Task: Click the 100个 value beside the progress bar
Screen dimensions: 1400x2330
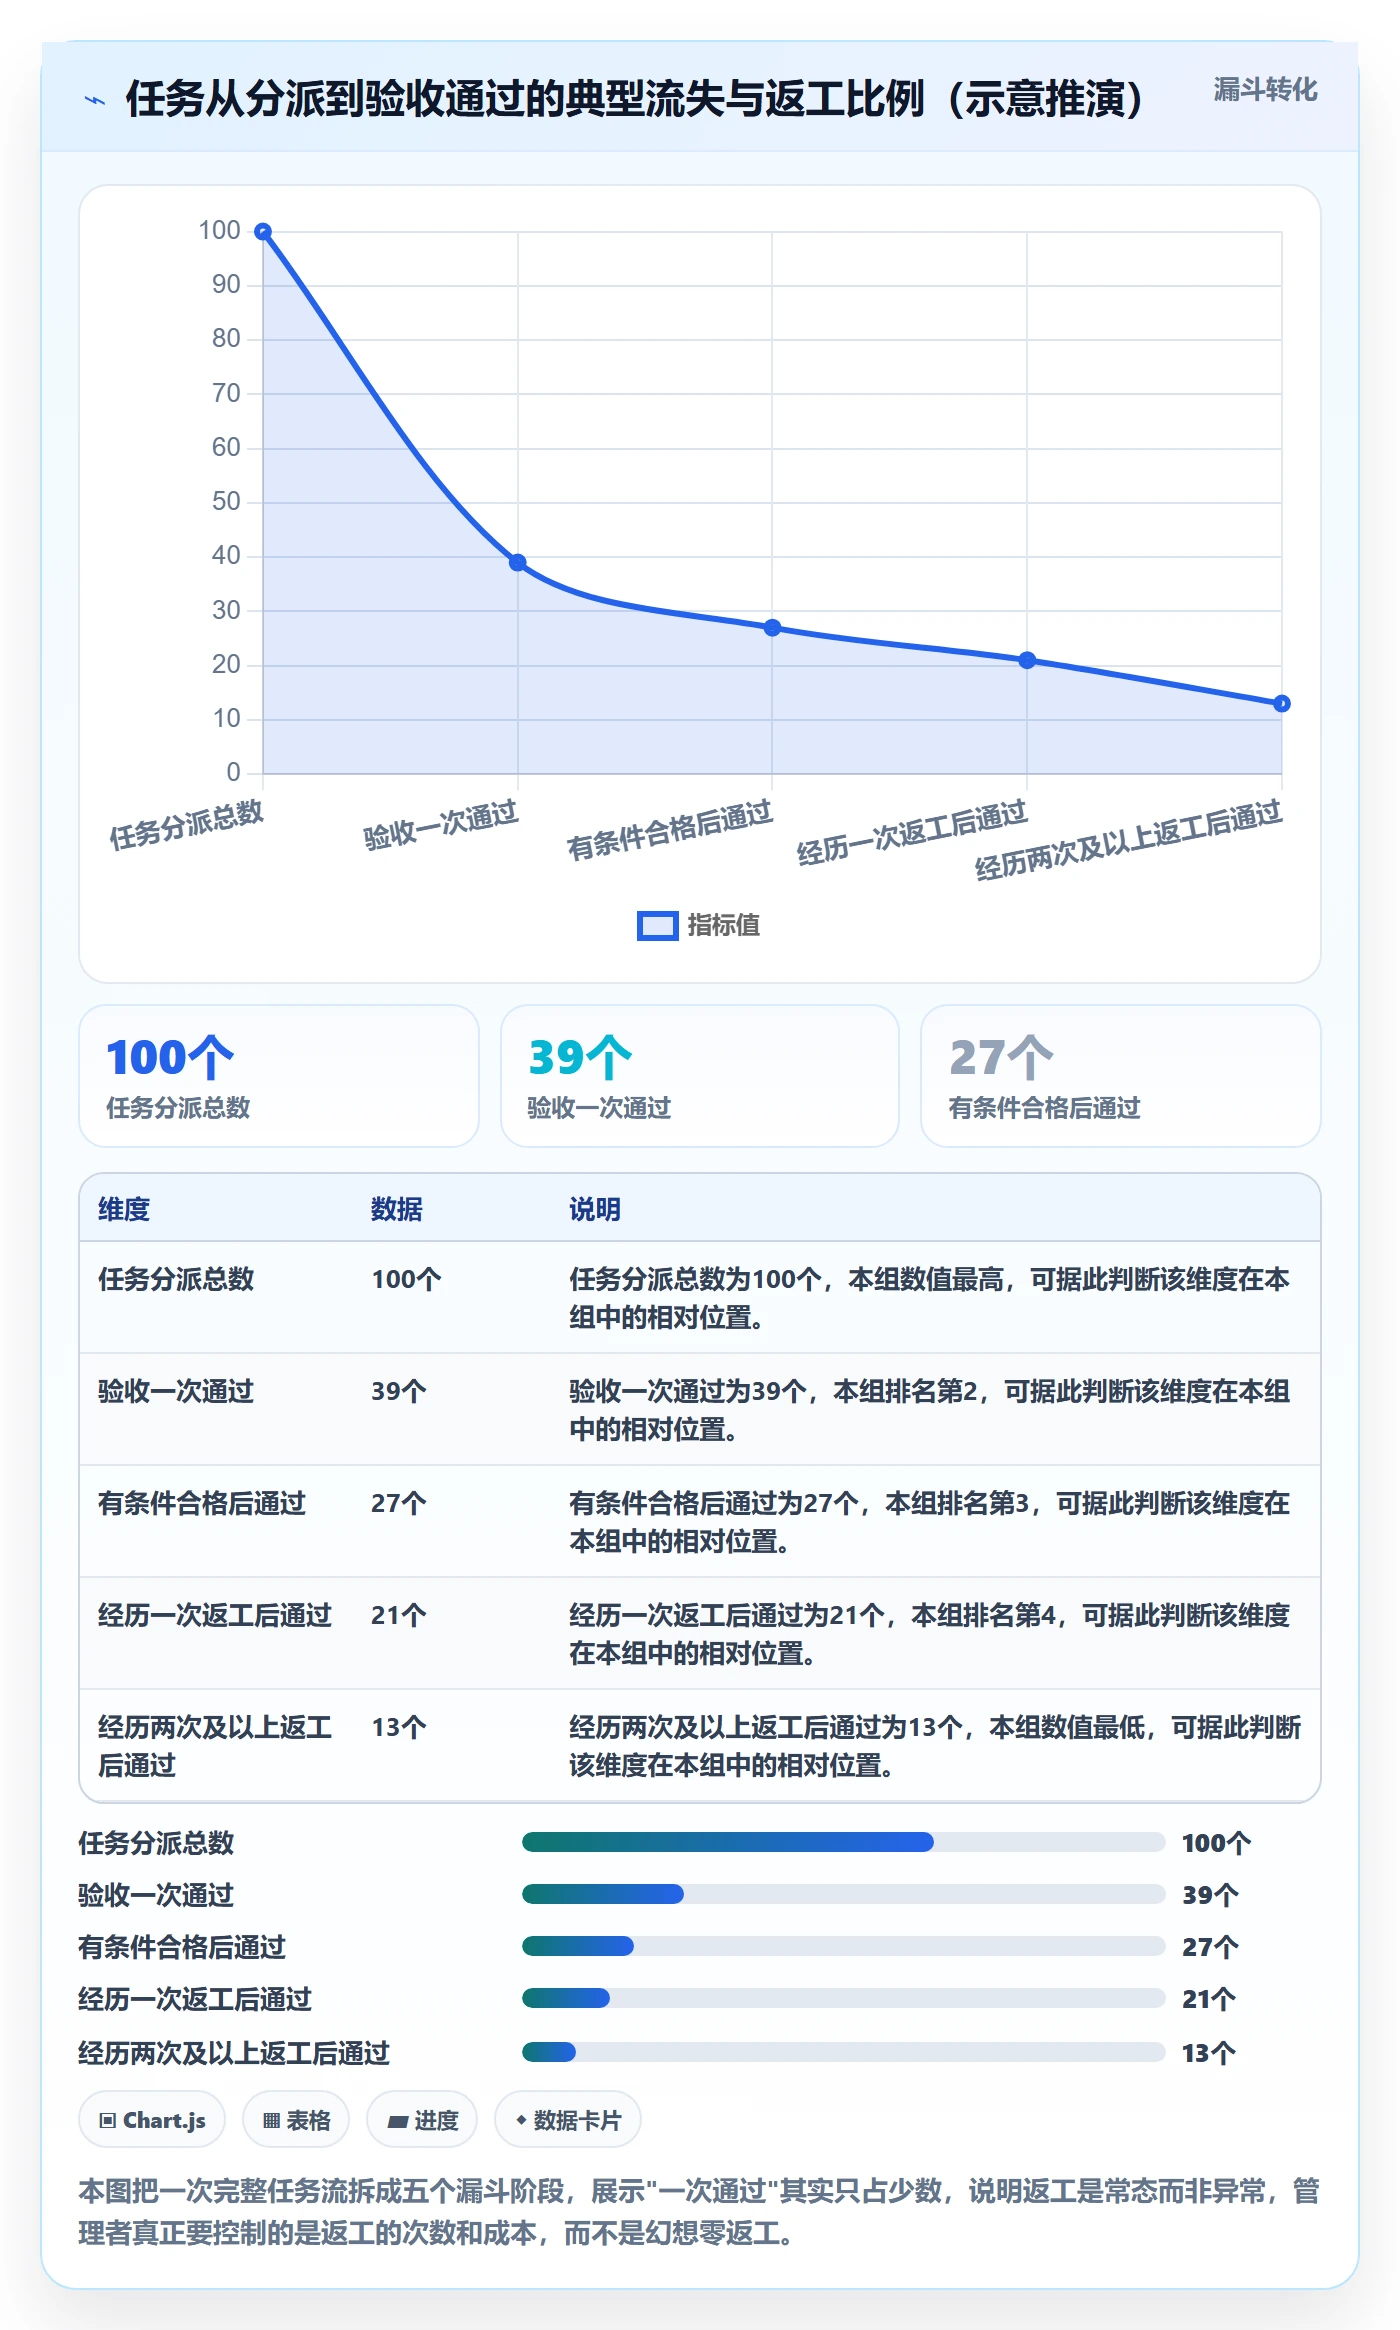Action: (1216, 1843)
